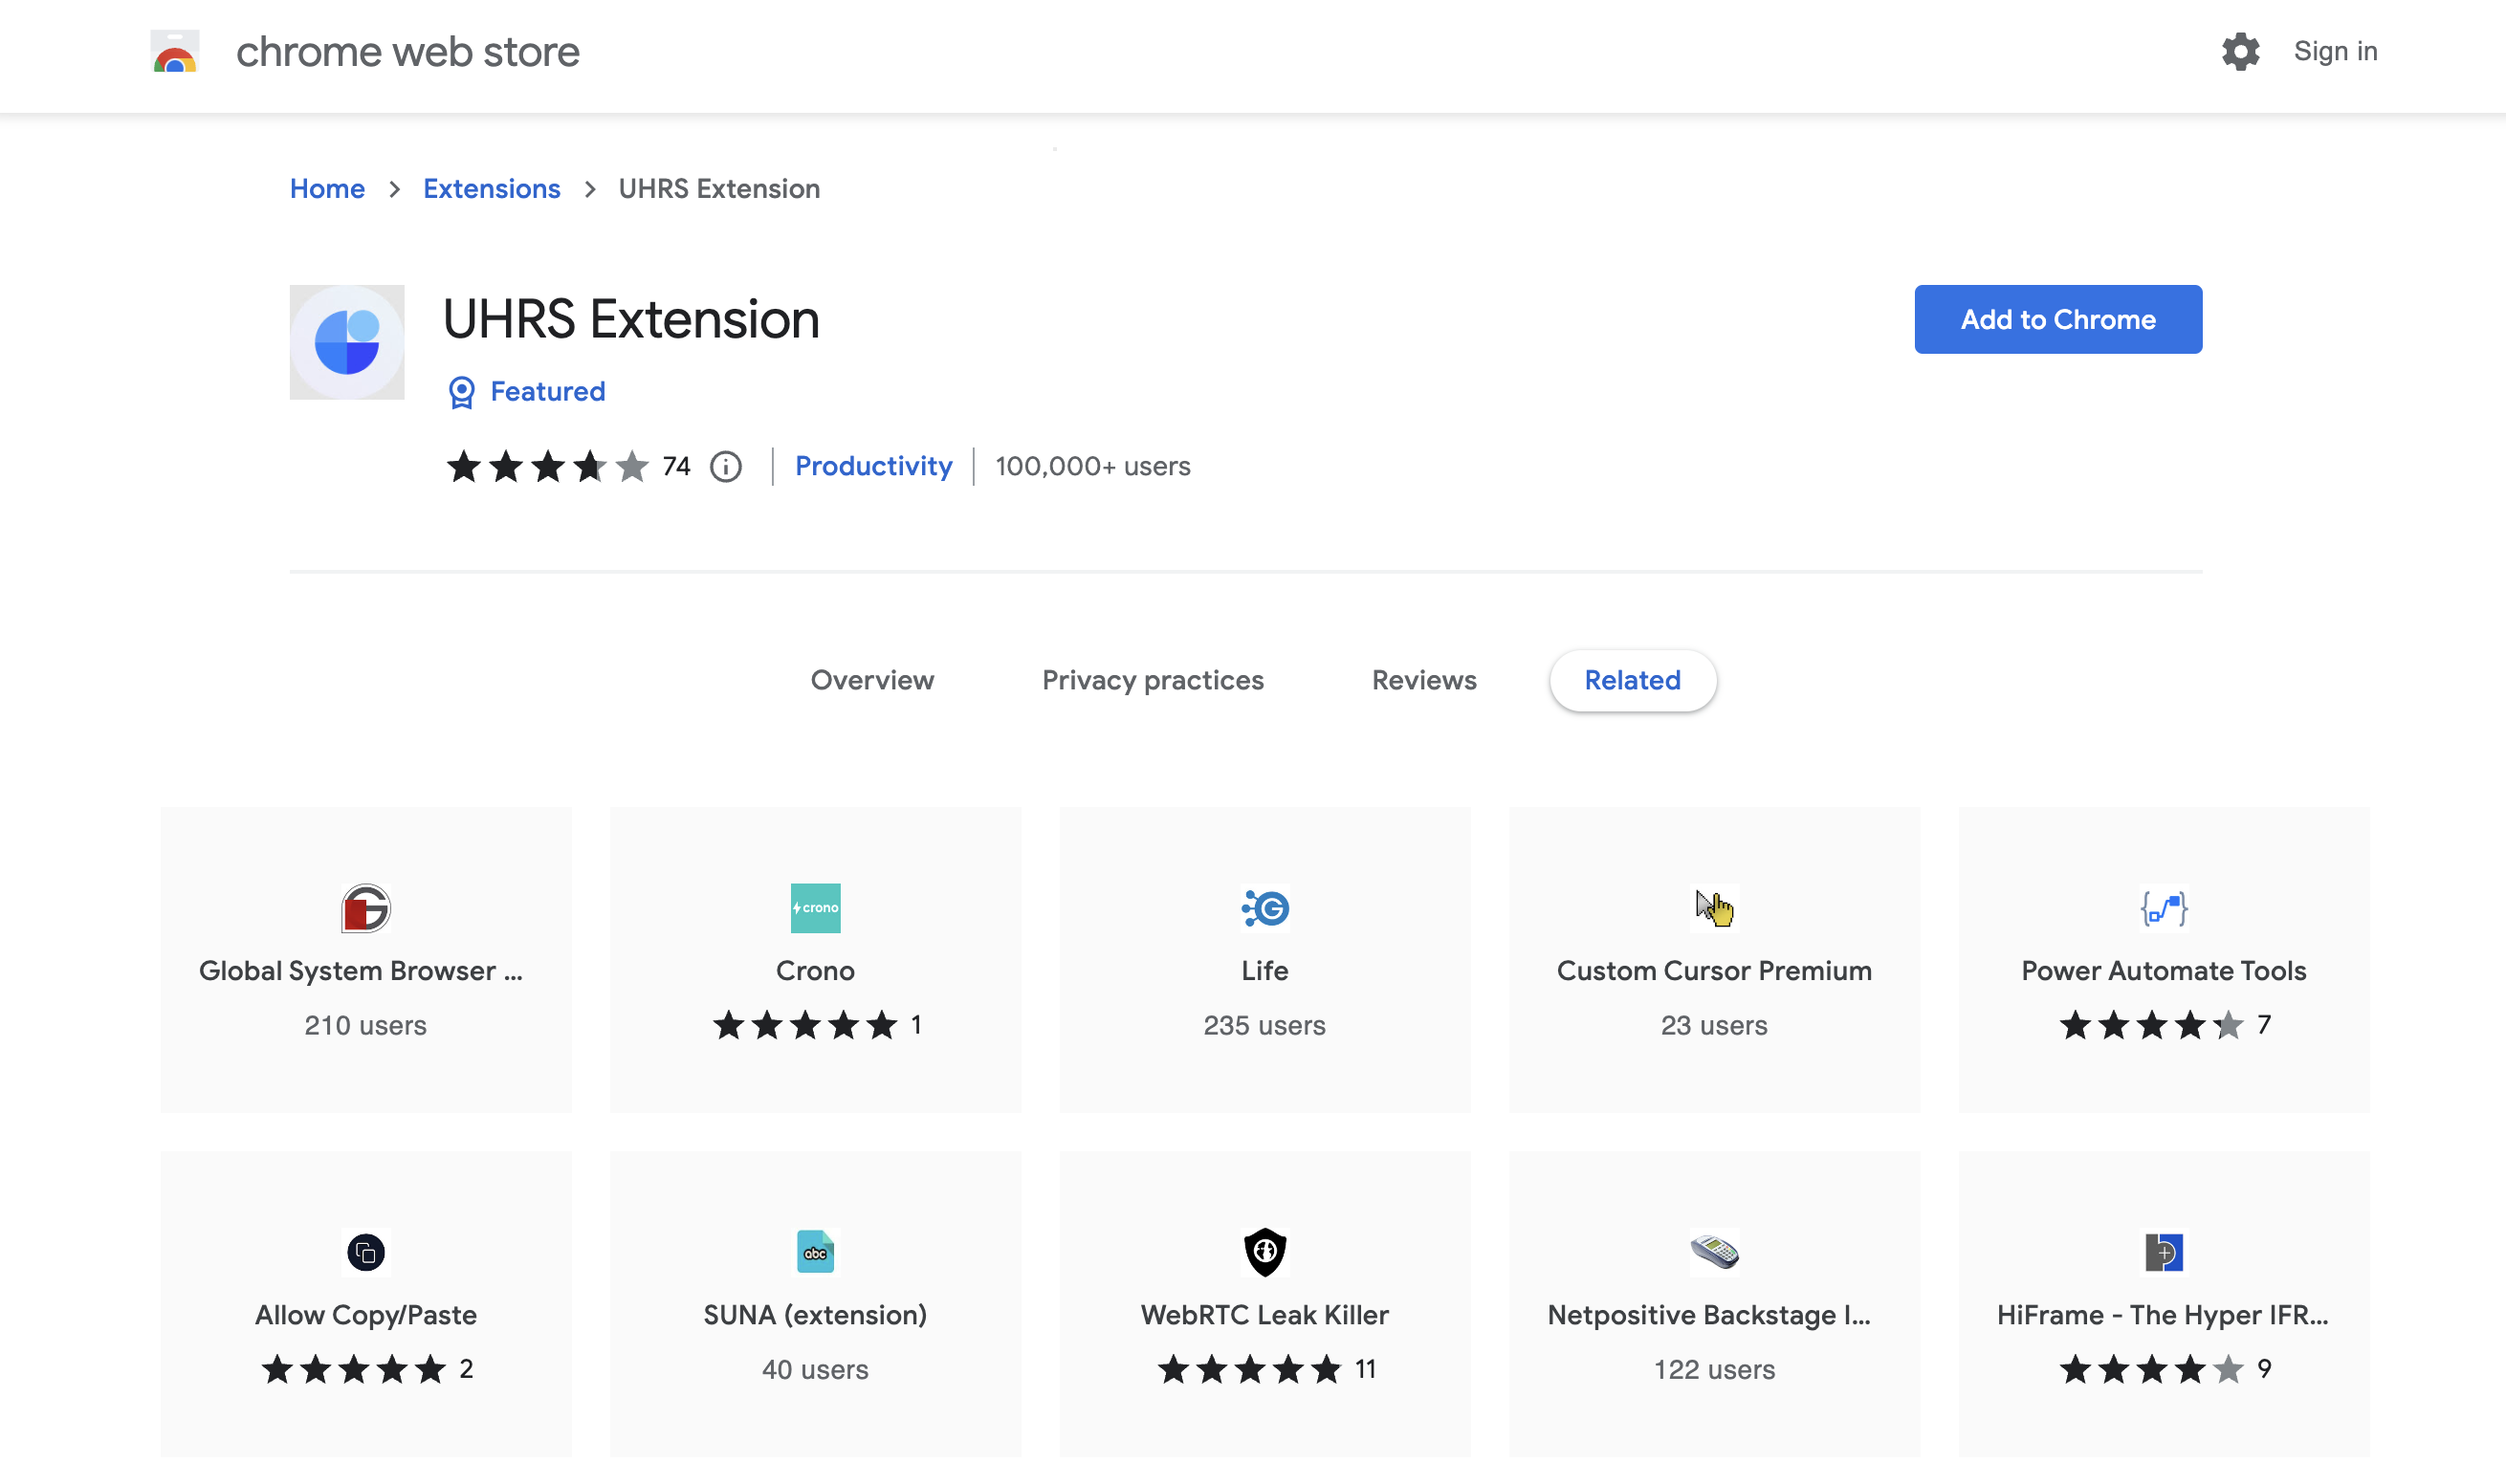
Task: Click the Power Automate Tools icon
Action: pos(2164,908)
